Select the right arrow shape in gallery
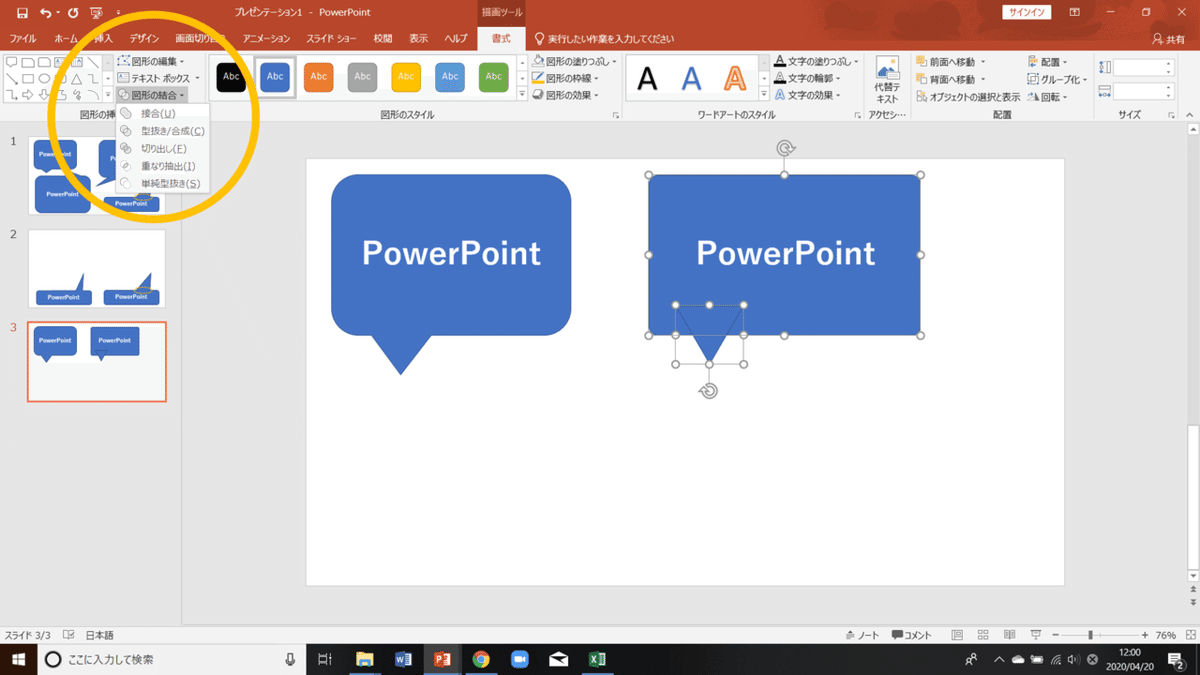Image resolution: width=1200 pixels, height=675 pixels. [28, 96]
